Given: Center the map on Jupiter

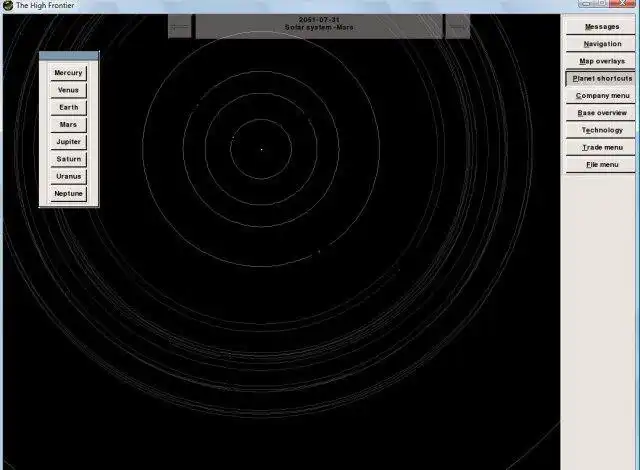Looking at the screenshot, I should coord(68,142).
